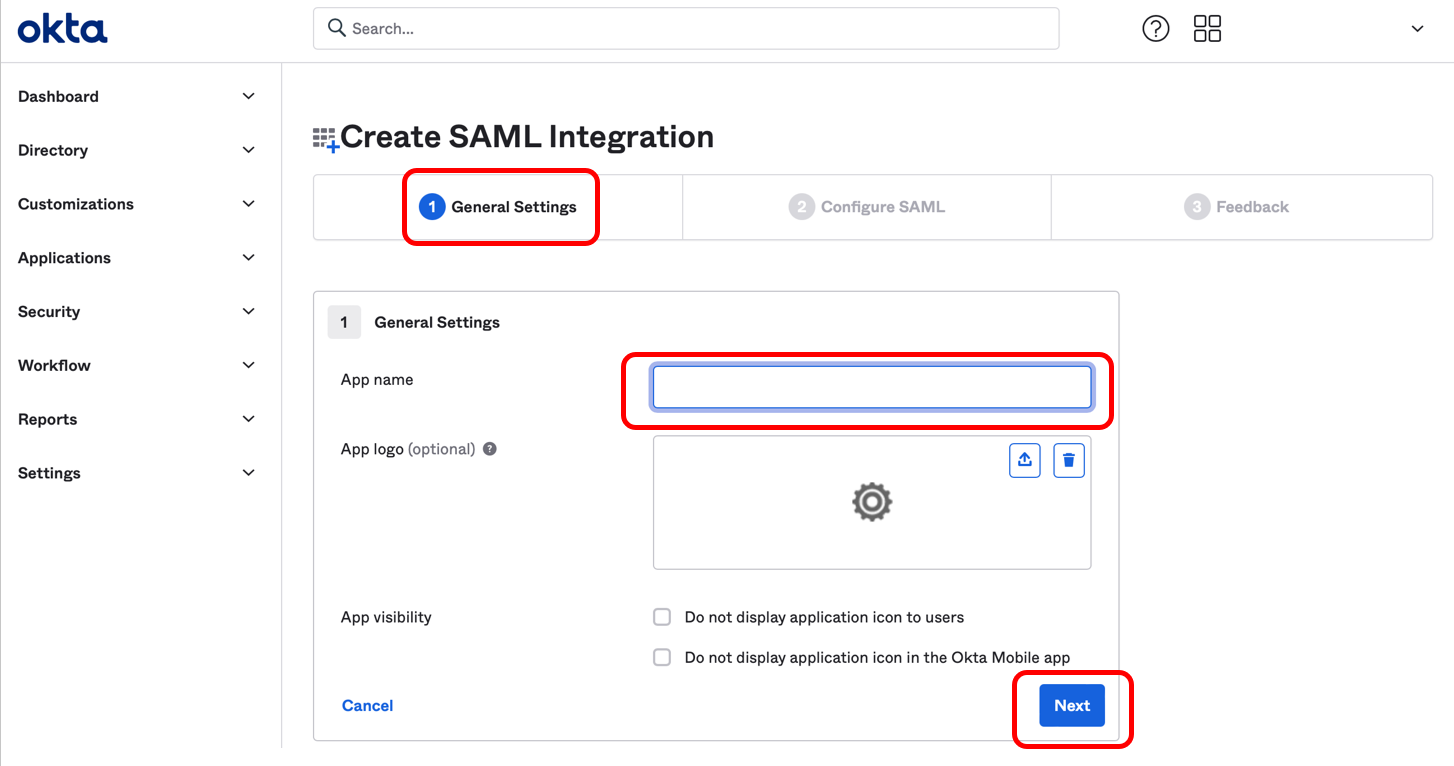Click the App visibility label
This screenshot has height=766, width=1454.
coord(386,617)
